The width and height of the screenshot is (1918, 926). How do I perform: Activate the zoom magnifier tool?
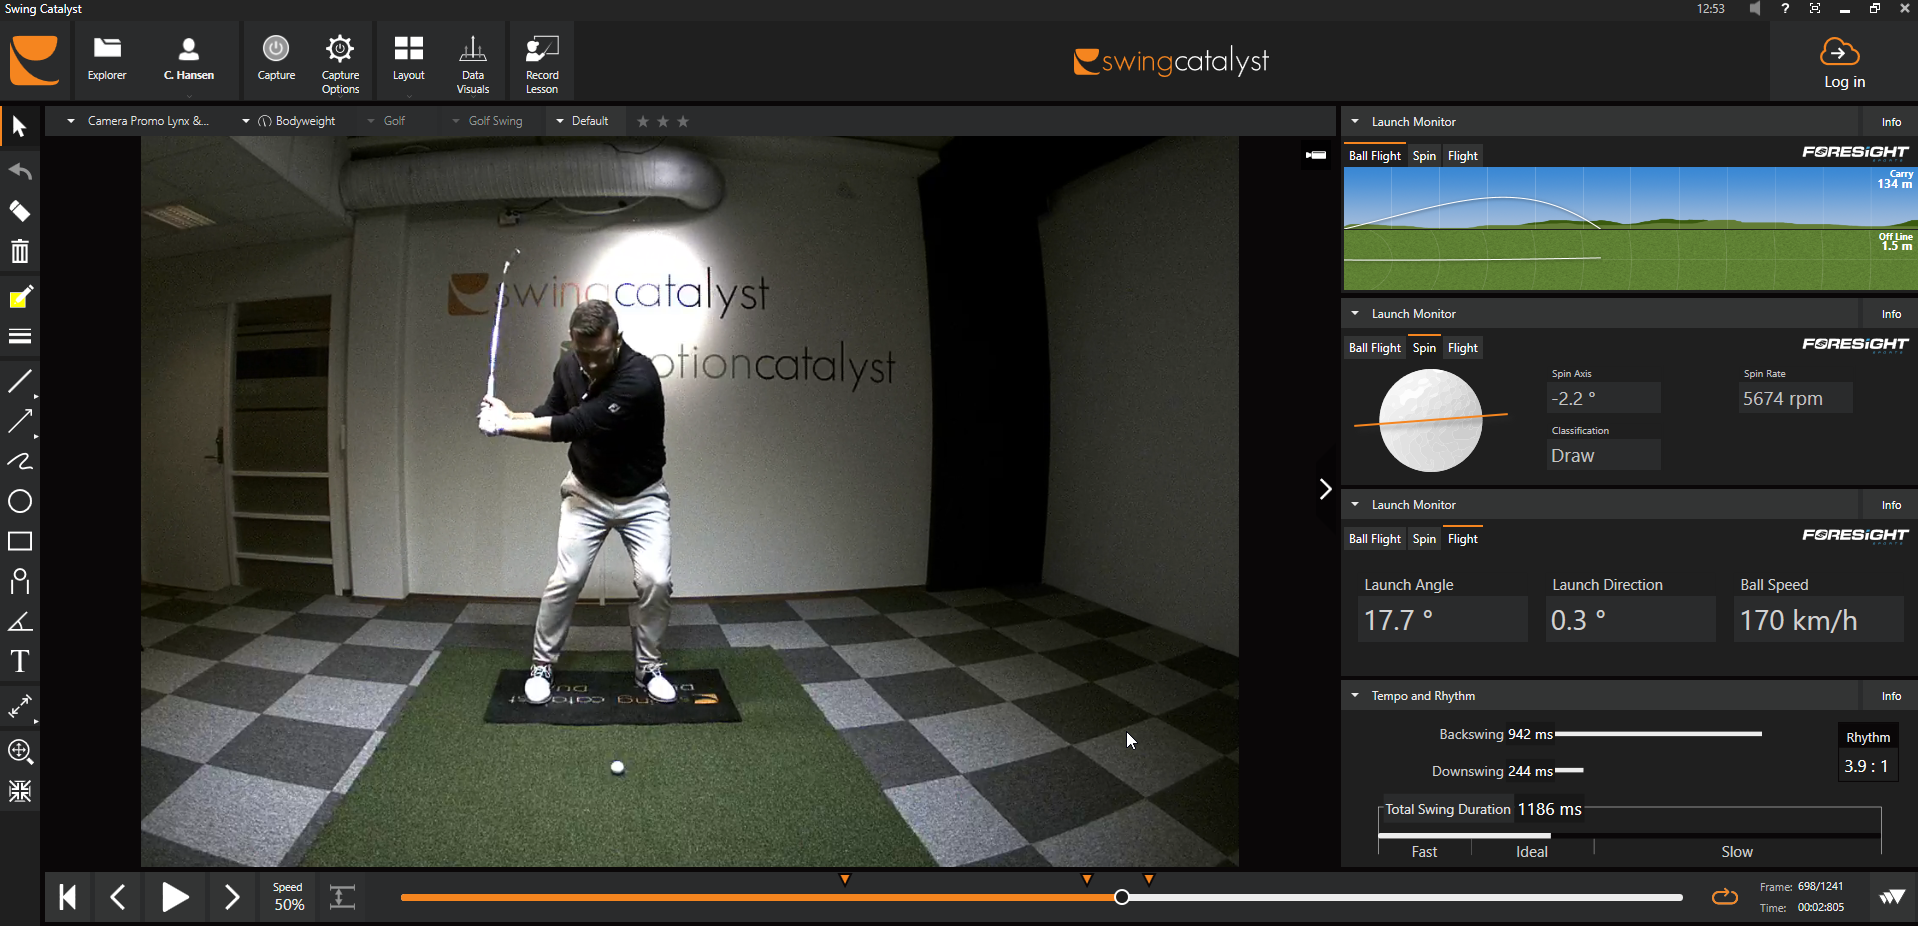[20, 751]
